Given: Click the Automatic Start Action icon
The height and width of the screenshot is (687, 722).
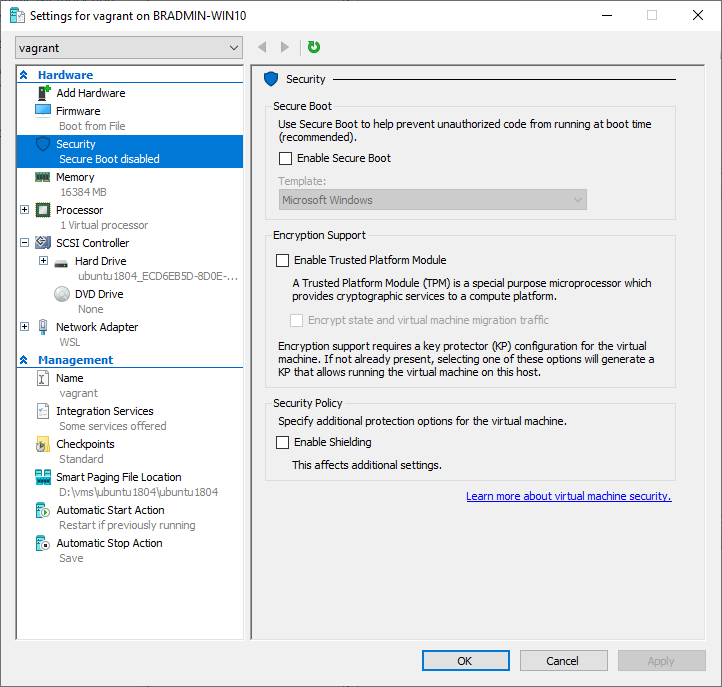Looking at the screenshot, I should click(43, 510).
